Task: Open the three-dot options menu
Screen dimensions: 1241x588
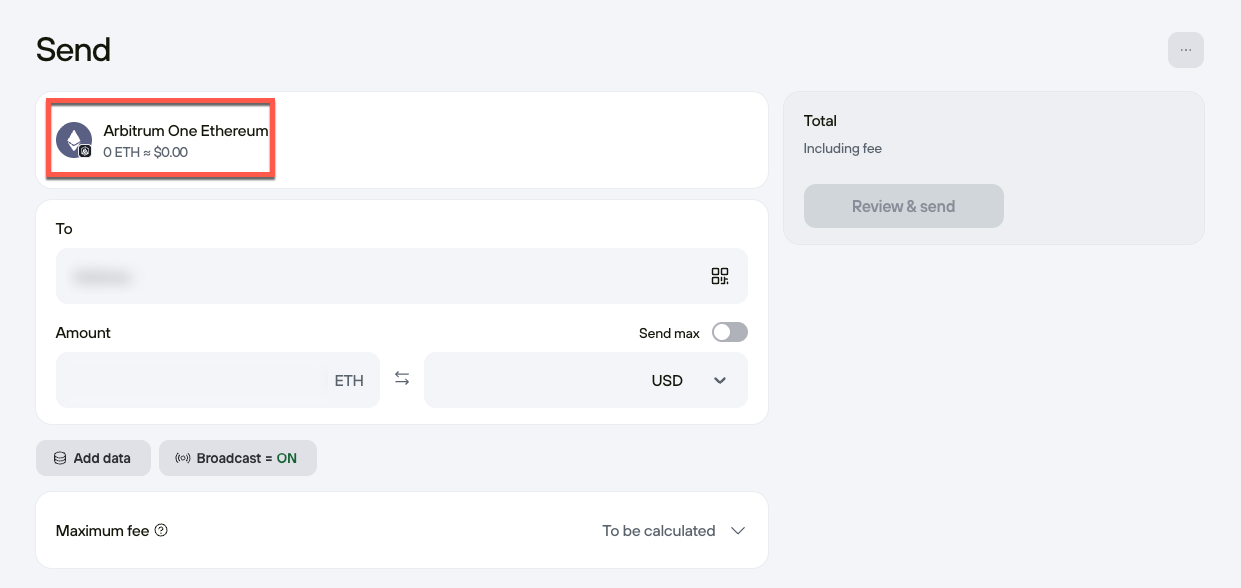Action: (x=1185, y=50)
